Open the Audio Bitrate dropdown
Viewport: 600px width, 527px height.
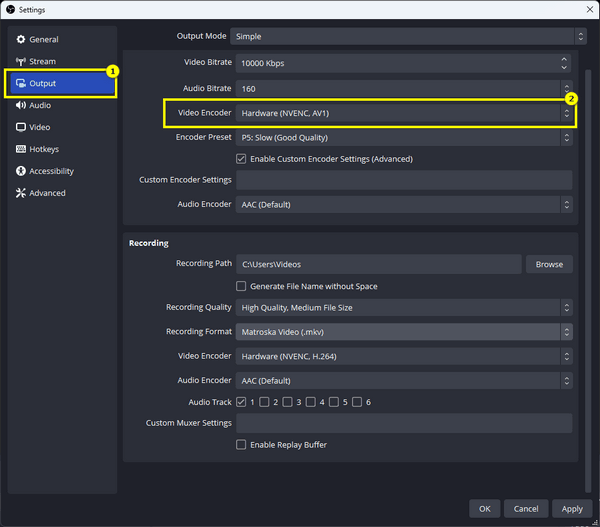[404, 89]
